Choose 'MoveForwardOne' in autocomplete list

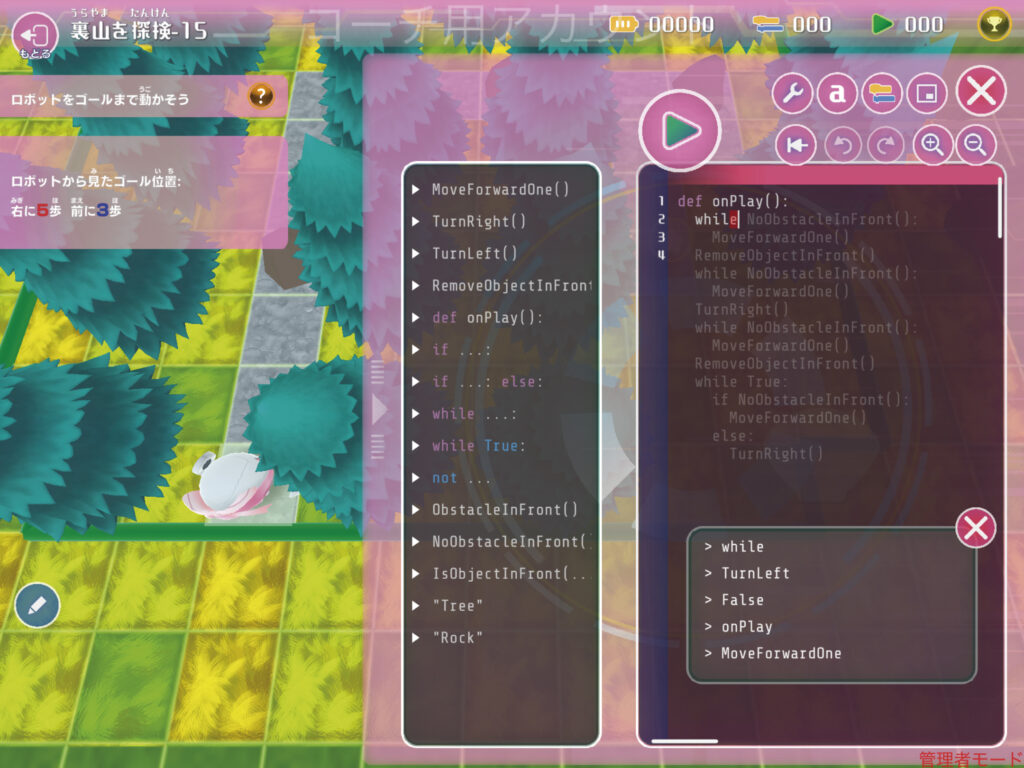(780, 653)
